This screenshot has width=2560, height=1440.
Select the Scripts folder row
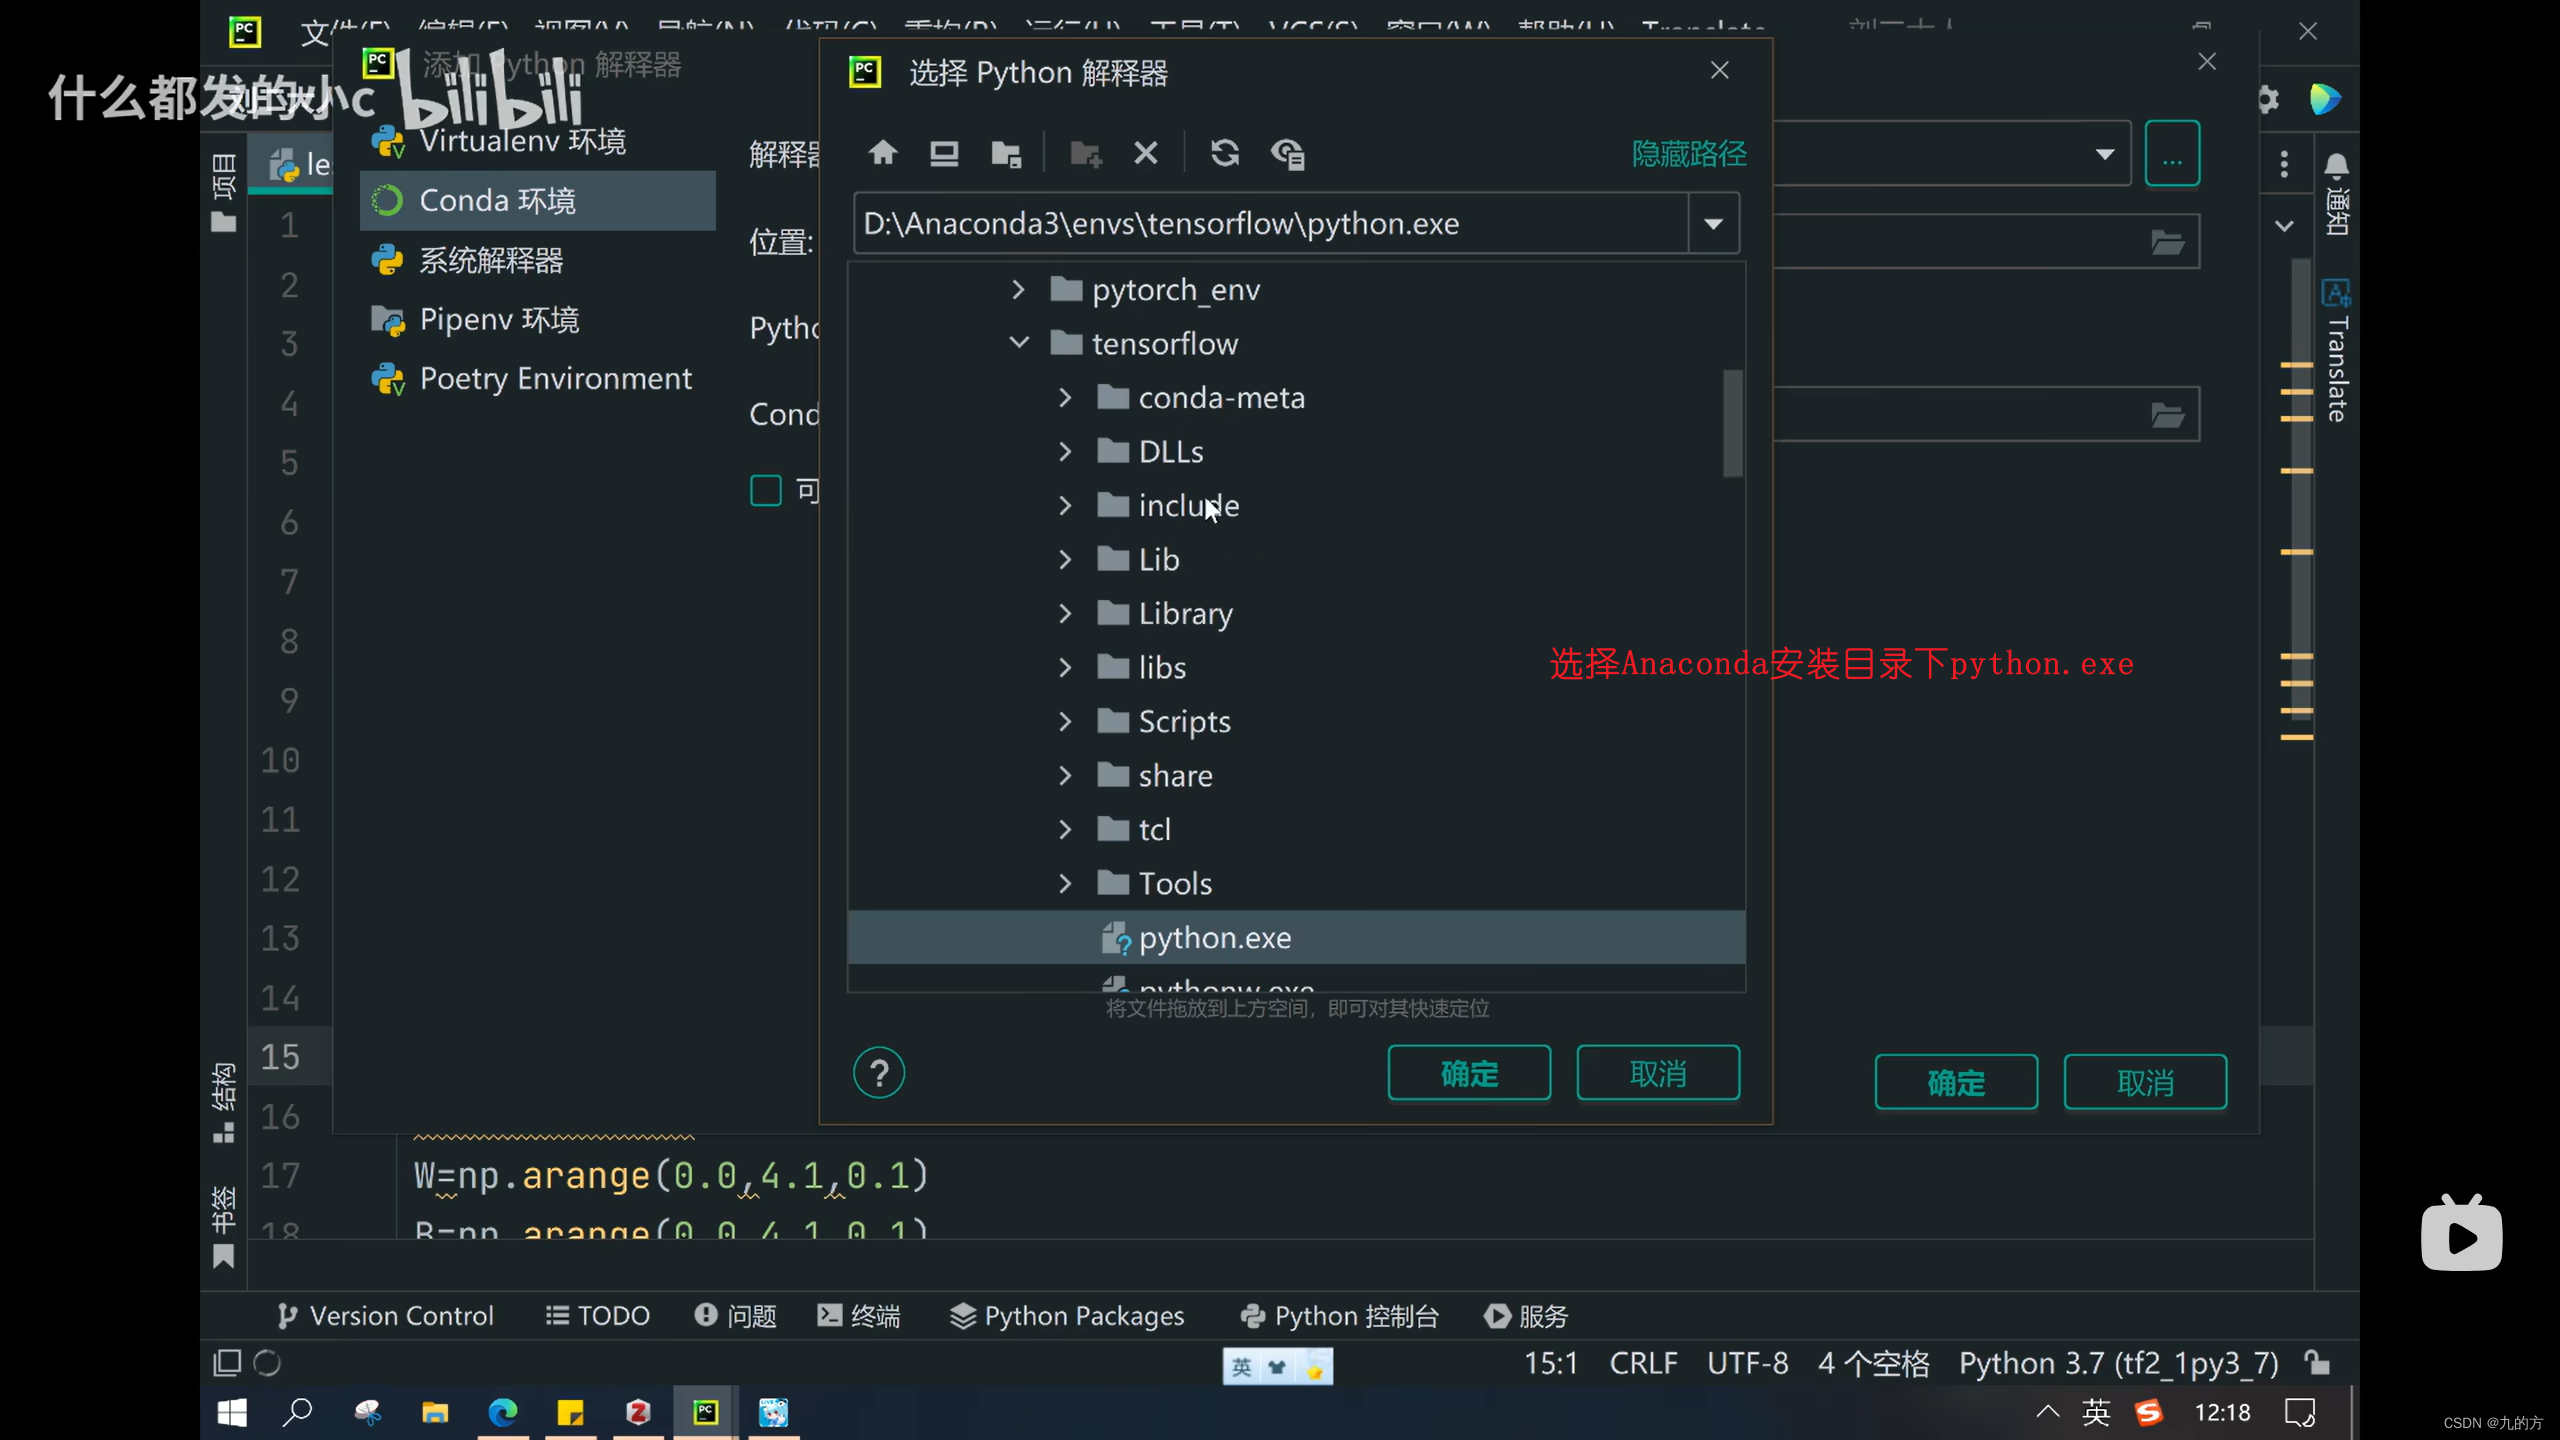tap(1296, 721)
